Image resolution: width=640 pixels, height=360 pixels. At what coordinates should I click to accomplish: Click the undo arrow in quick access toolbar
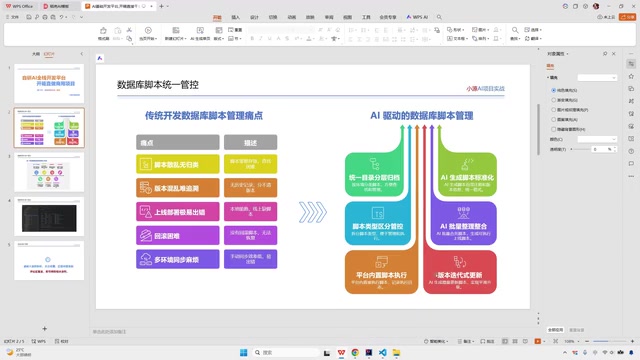coord(61,17)
